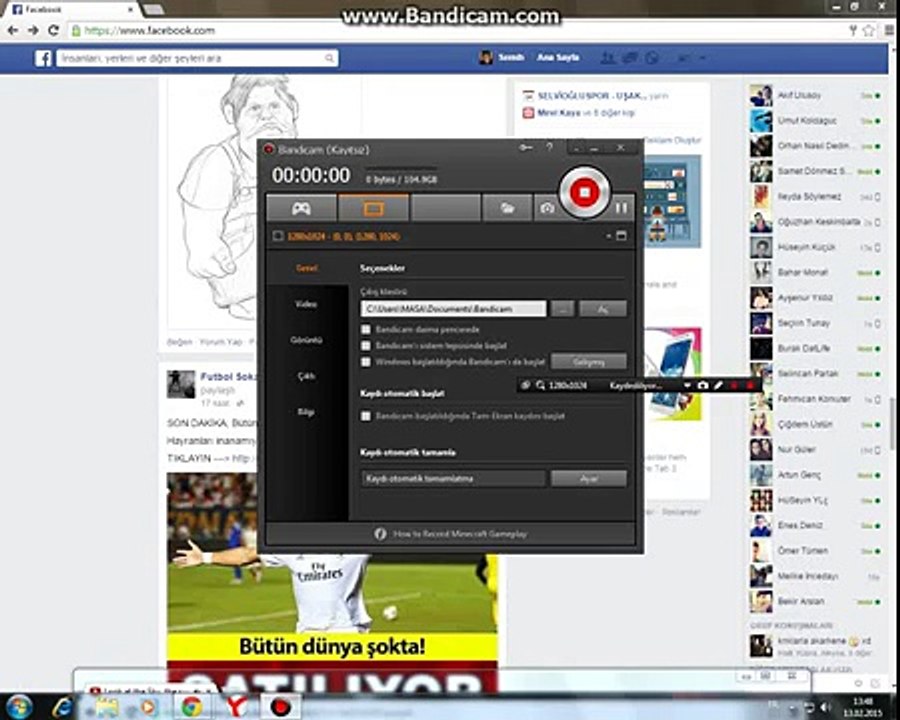Take a screenshot with Bandicam camera icon
This screenshot has width=900, height=720.
547,208
